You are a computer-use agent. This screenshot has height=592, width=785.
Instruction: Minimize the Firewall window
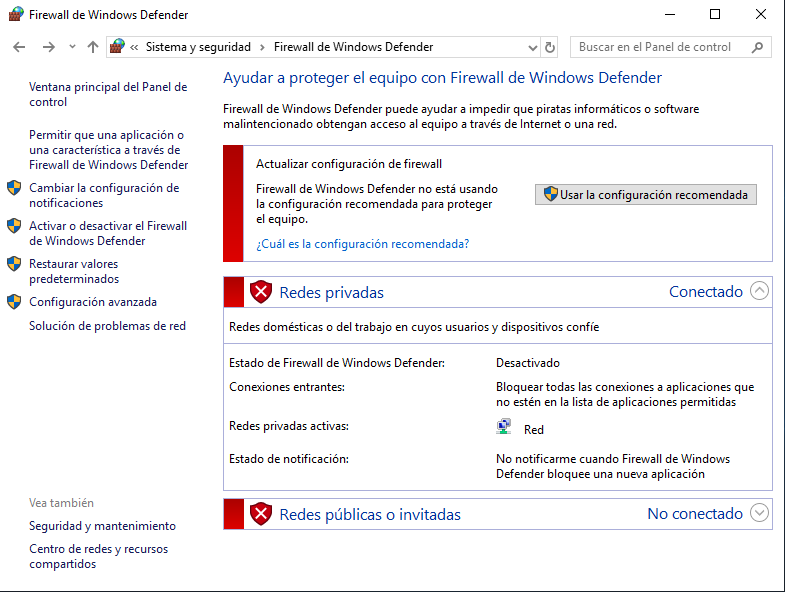coord(670,14)
